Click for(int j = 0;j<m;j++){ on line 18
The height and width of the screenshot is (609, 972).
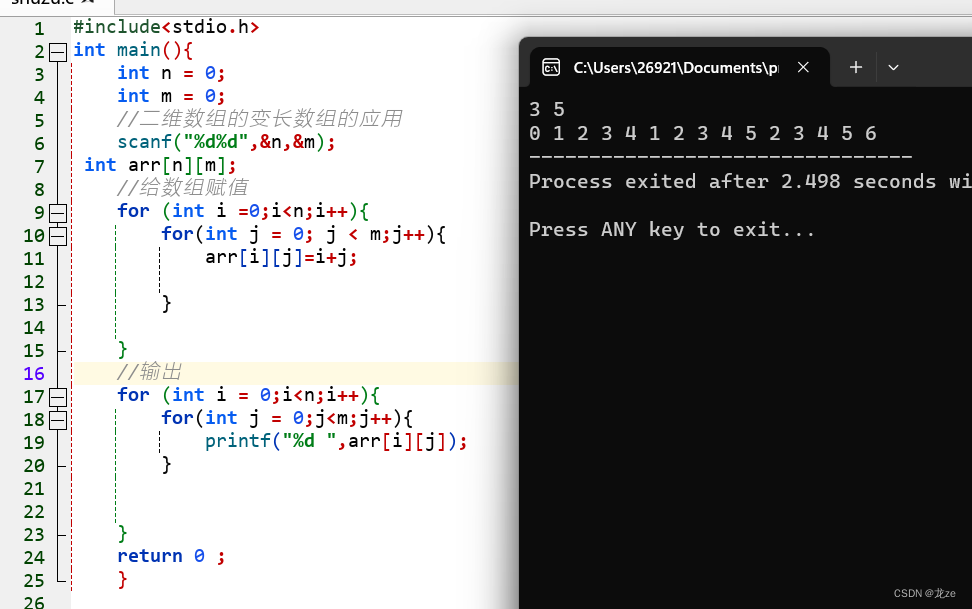point(287,418)
